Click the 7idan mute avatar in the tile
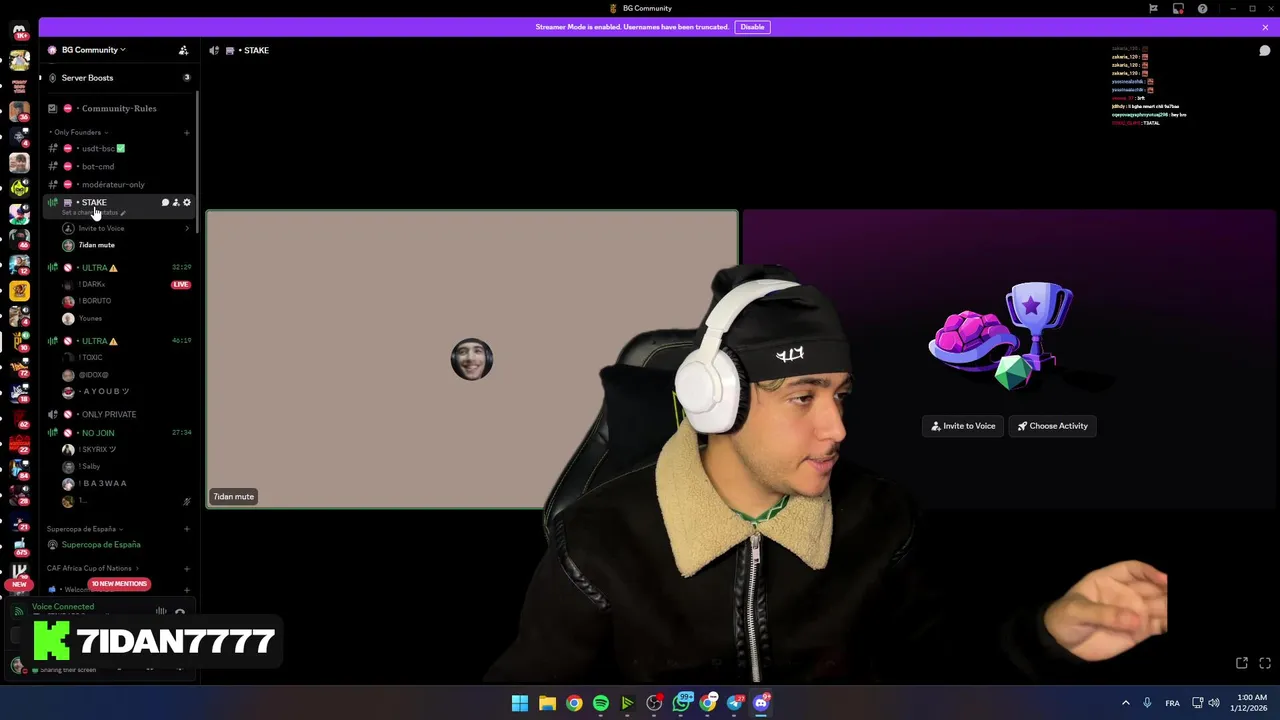 tap(472, 360)
